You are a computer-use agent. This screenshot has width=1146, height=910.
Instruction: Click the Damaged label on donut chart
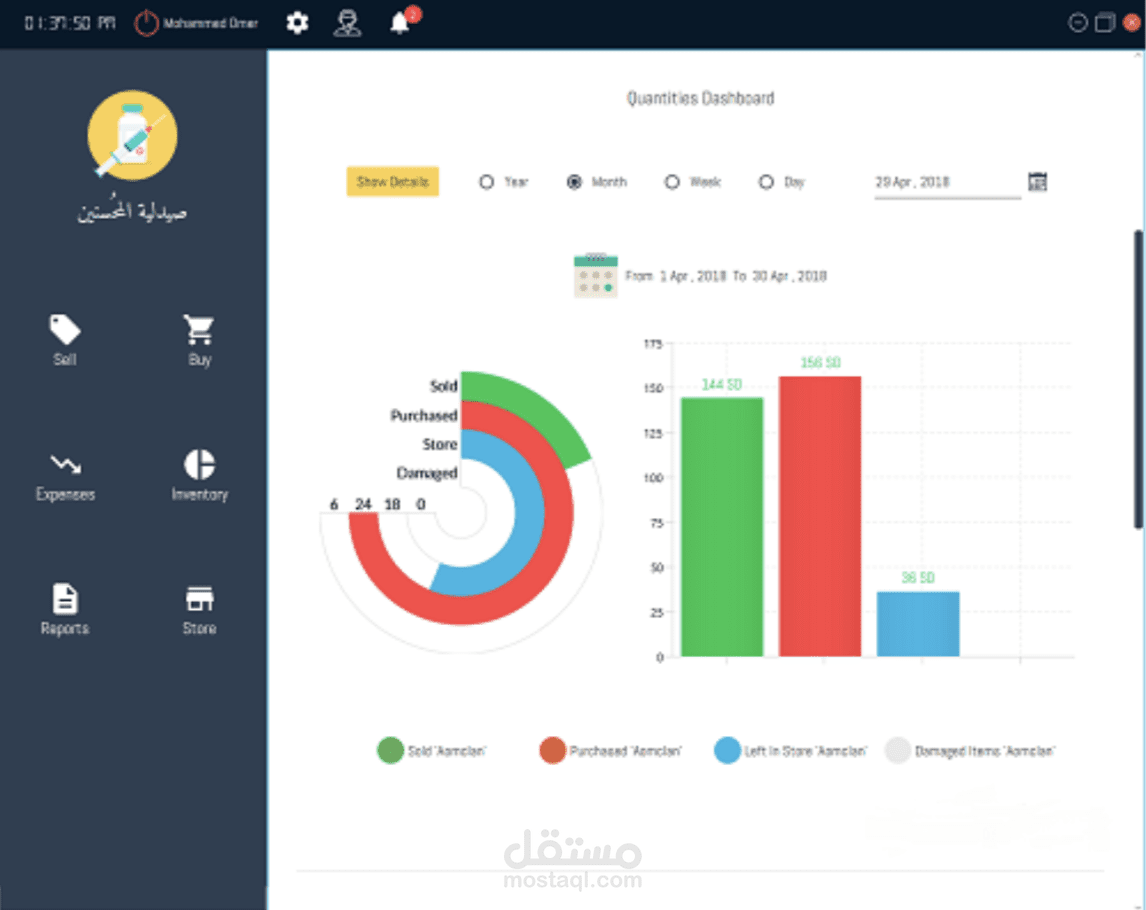pyautogui.click(x=427, y=473)
